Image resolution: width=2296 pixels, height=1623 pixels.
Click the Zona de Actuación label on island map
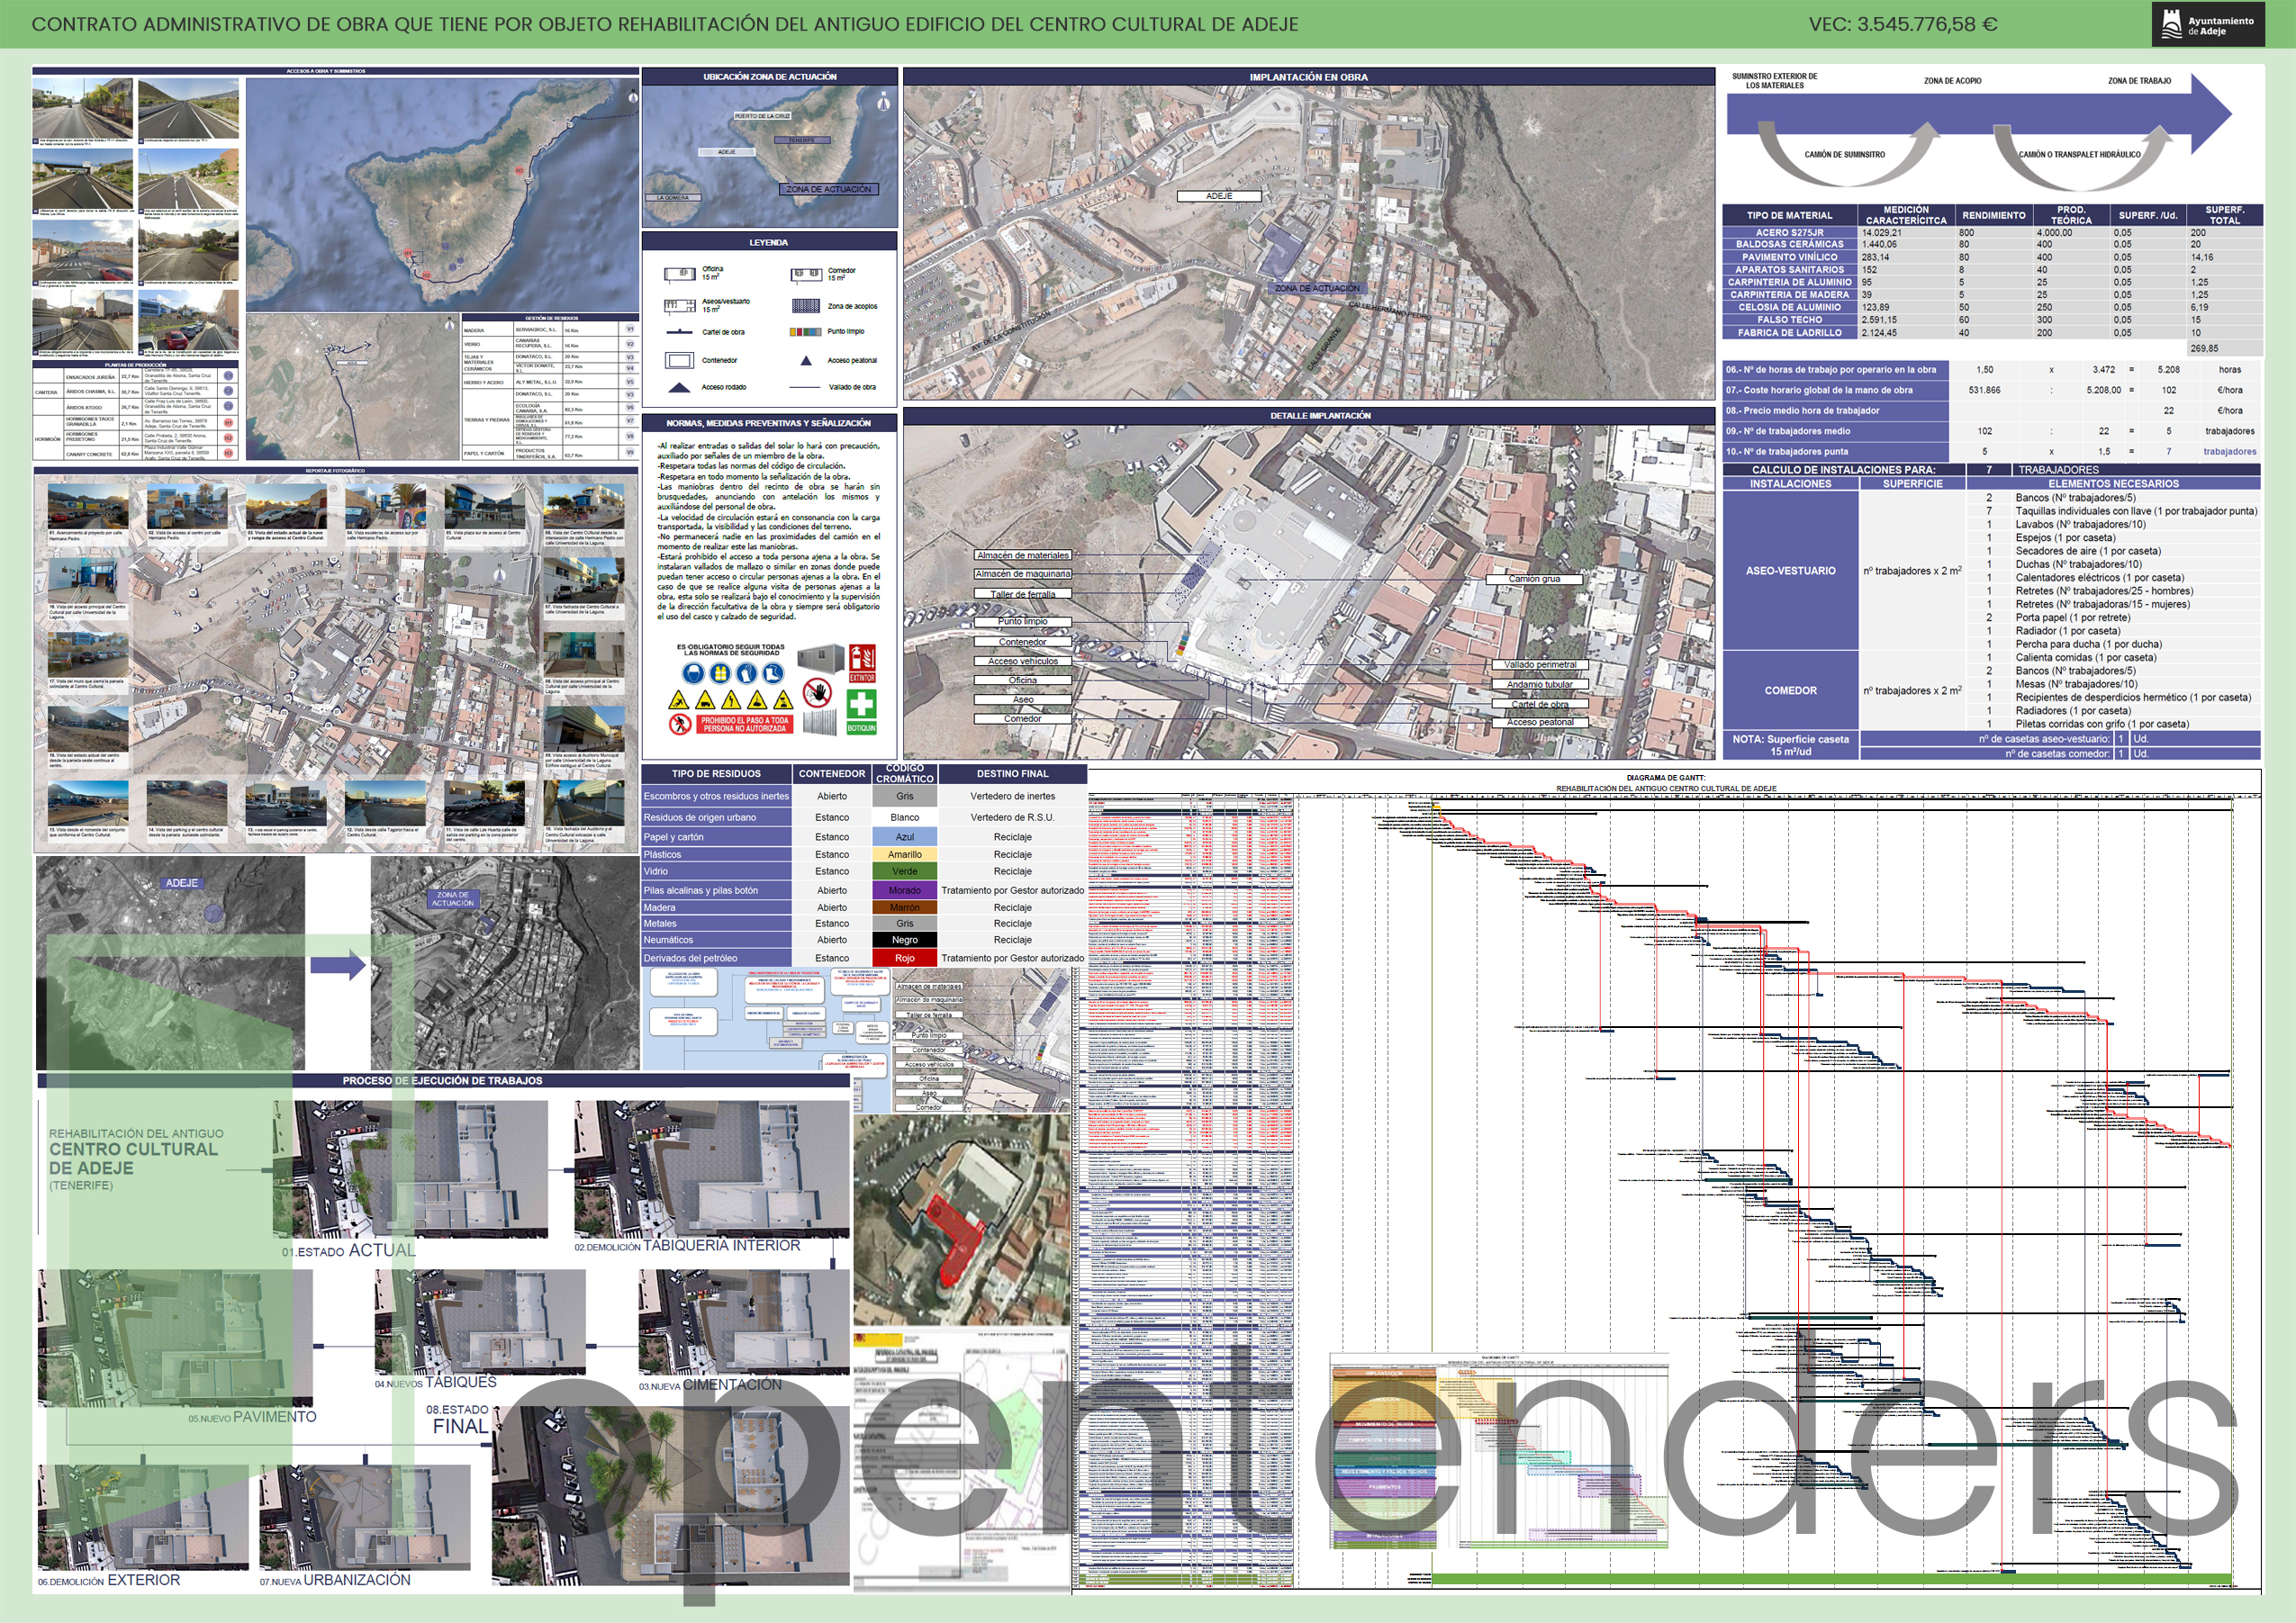pyautogui.click(x=828, y=189)
